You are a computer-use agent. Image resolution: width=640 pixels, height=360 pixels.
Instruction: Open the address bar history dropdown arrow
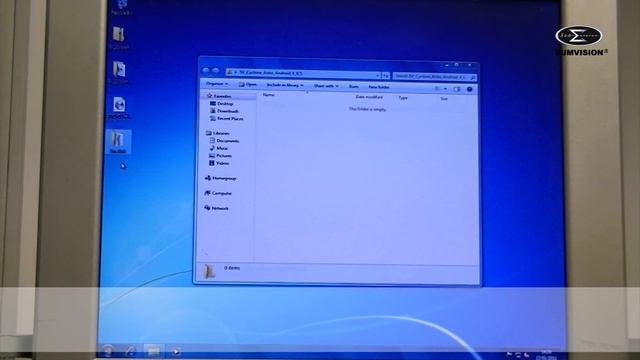(x=378, y=75)
